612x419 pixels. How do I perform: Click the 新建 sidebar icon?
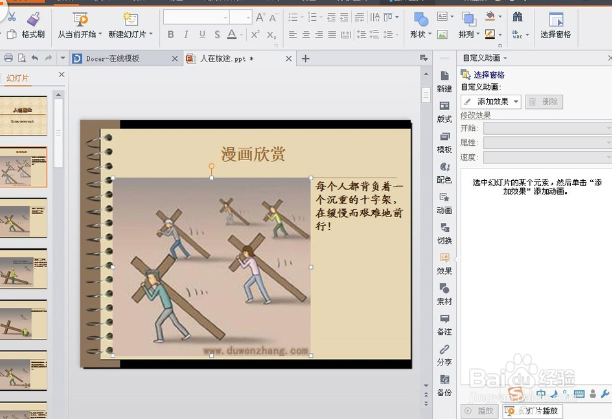pos(445,81)
